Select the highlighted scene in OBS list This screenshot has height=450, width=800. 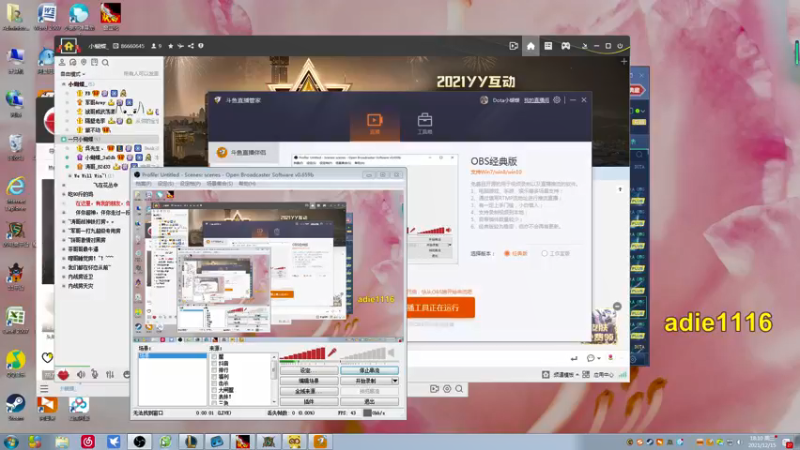(172, 355)
